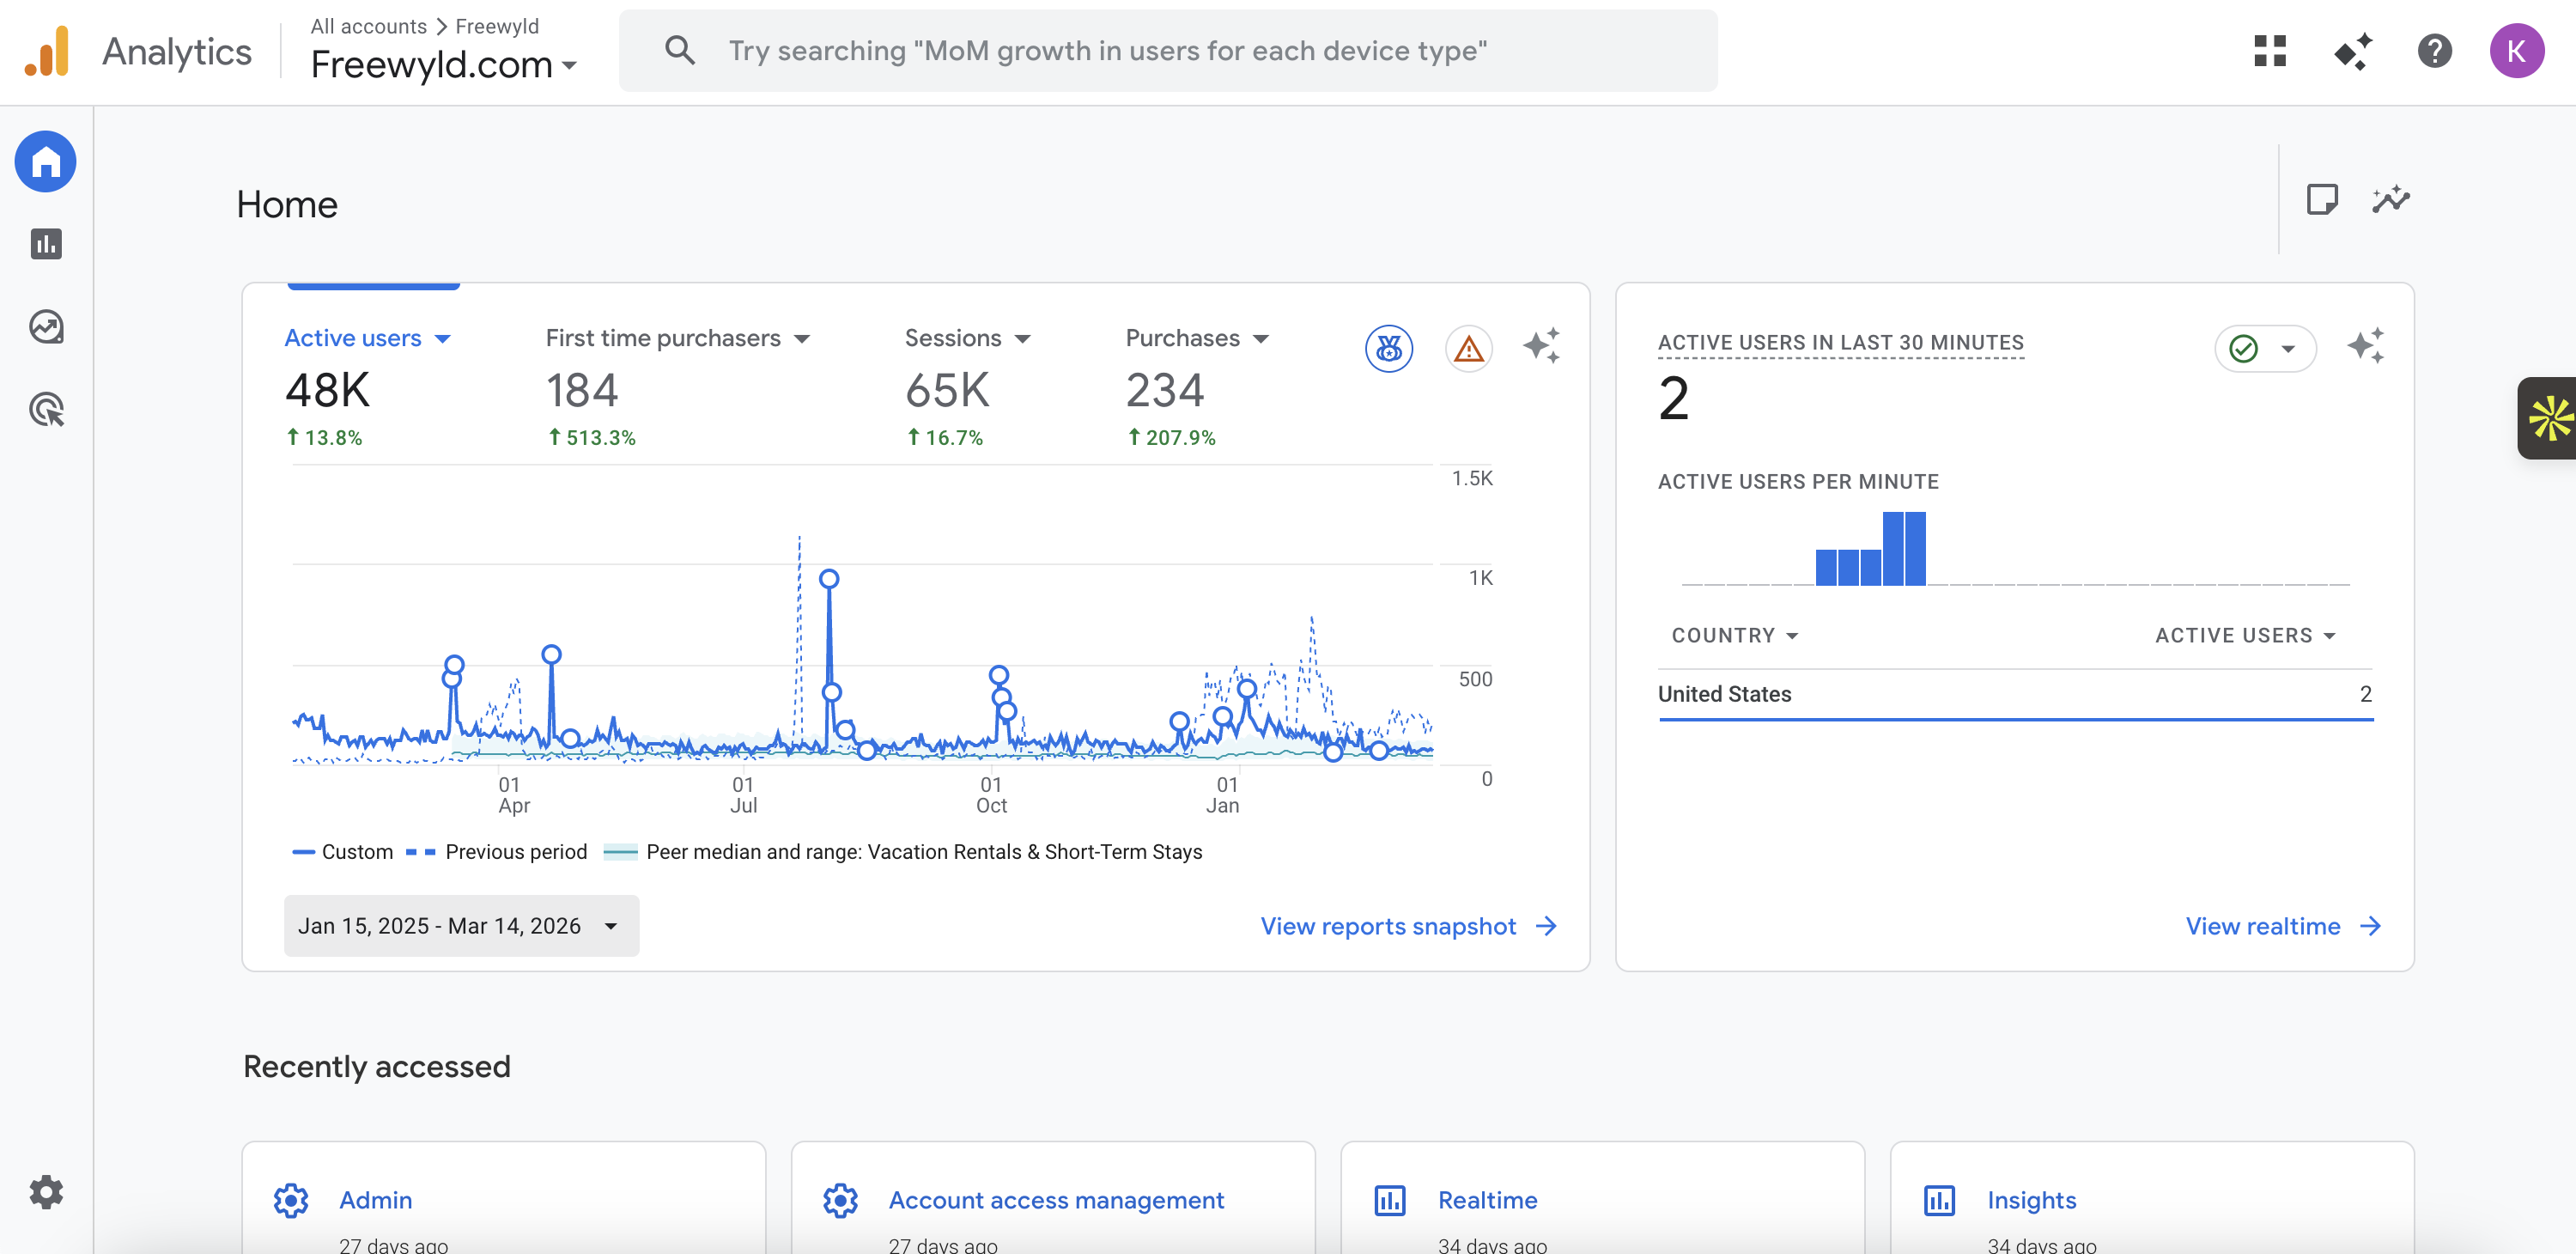Click arrow next to View reports snapshot

pos(1546,926)
